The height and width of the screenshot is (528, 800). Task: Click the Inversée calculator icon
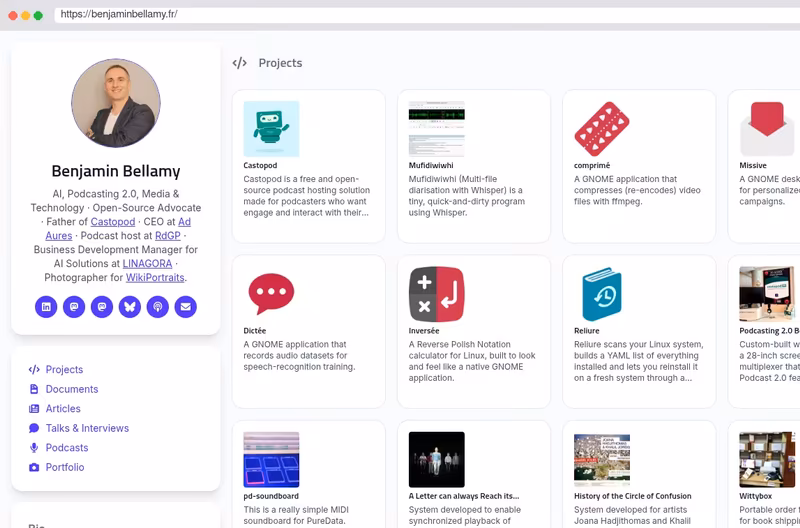437,294
